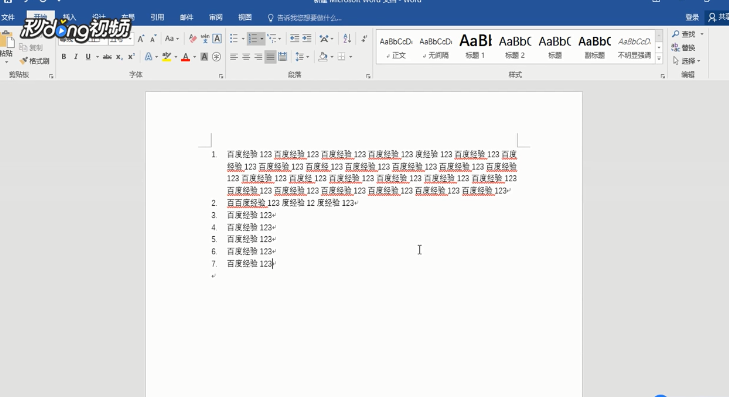The height and width of the screenshot is (397, 729).
Task: Toggle subscript formatting
Action: tap(119, 57)
